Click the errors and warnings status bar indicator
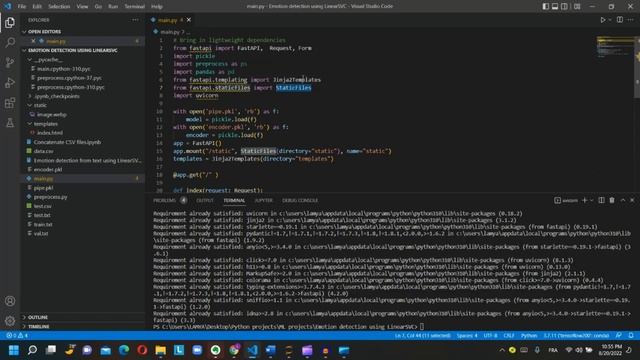The width and height of the screenshot is (640, 360). click(x=17, y=336)
